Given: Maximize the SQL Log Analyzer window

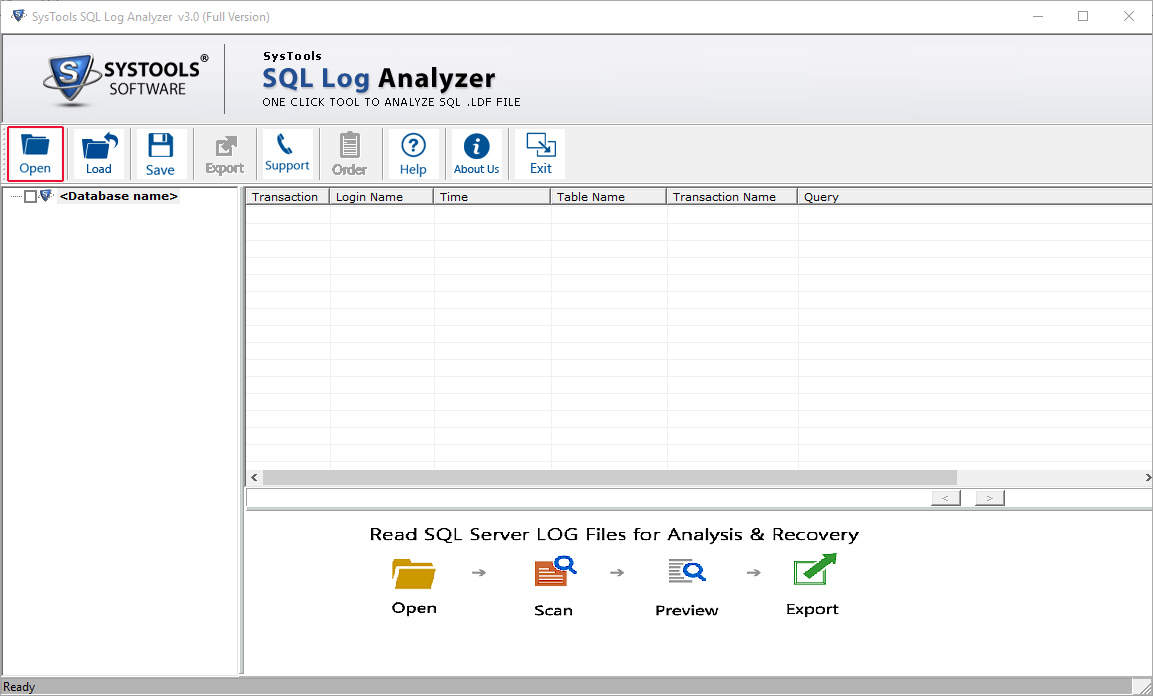Looking at the screenshot, I should point(1083,16).
